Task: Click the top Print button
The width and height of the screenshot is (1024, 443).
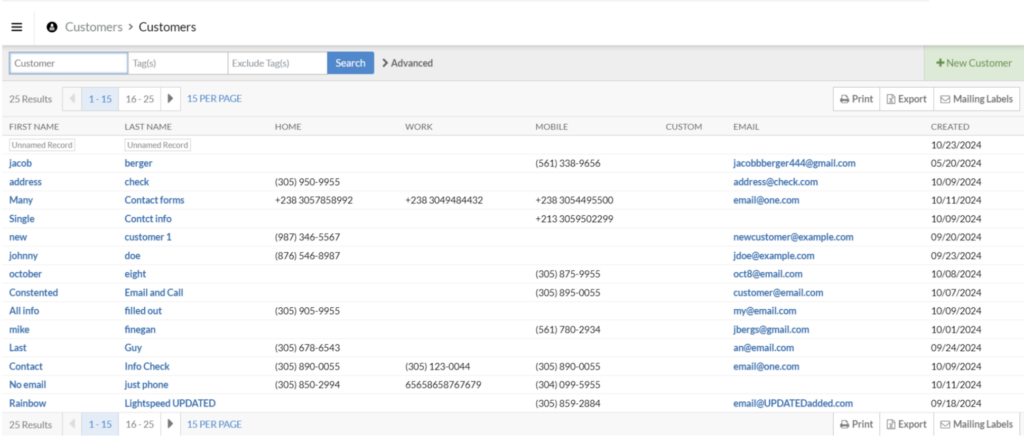Action: tap(856, 99)
